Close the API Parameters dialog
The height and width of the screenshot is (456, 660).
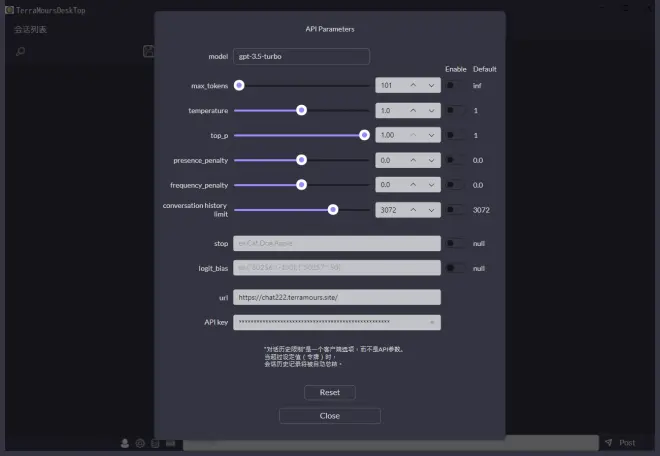tap(330, 416)
